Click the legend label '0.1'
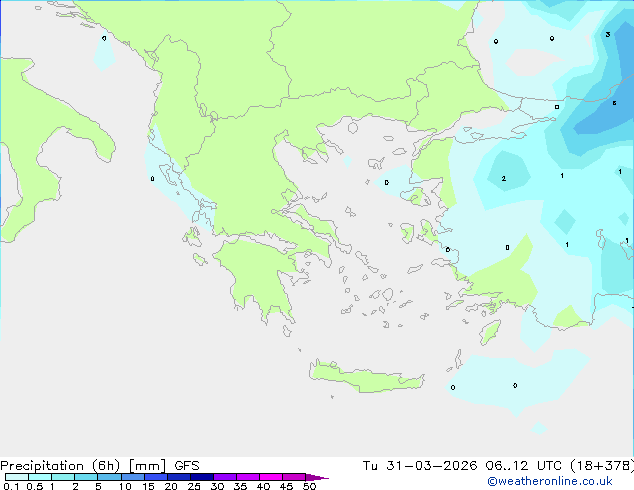 11,486
